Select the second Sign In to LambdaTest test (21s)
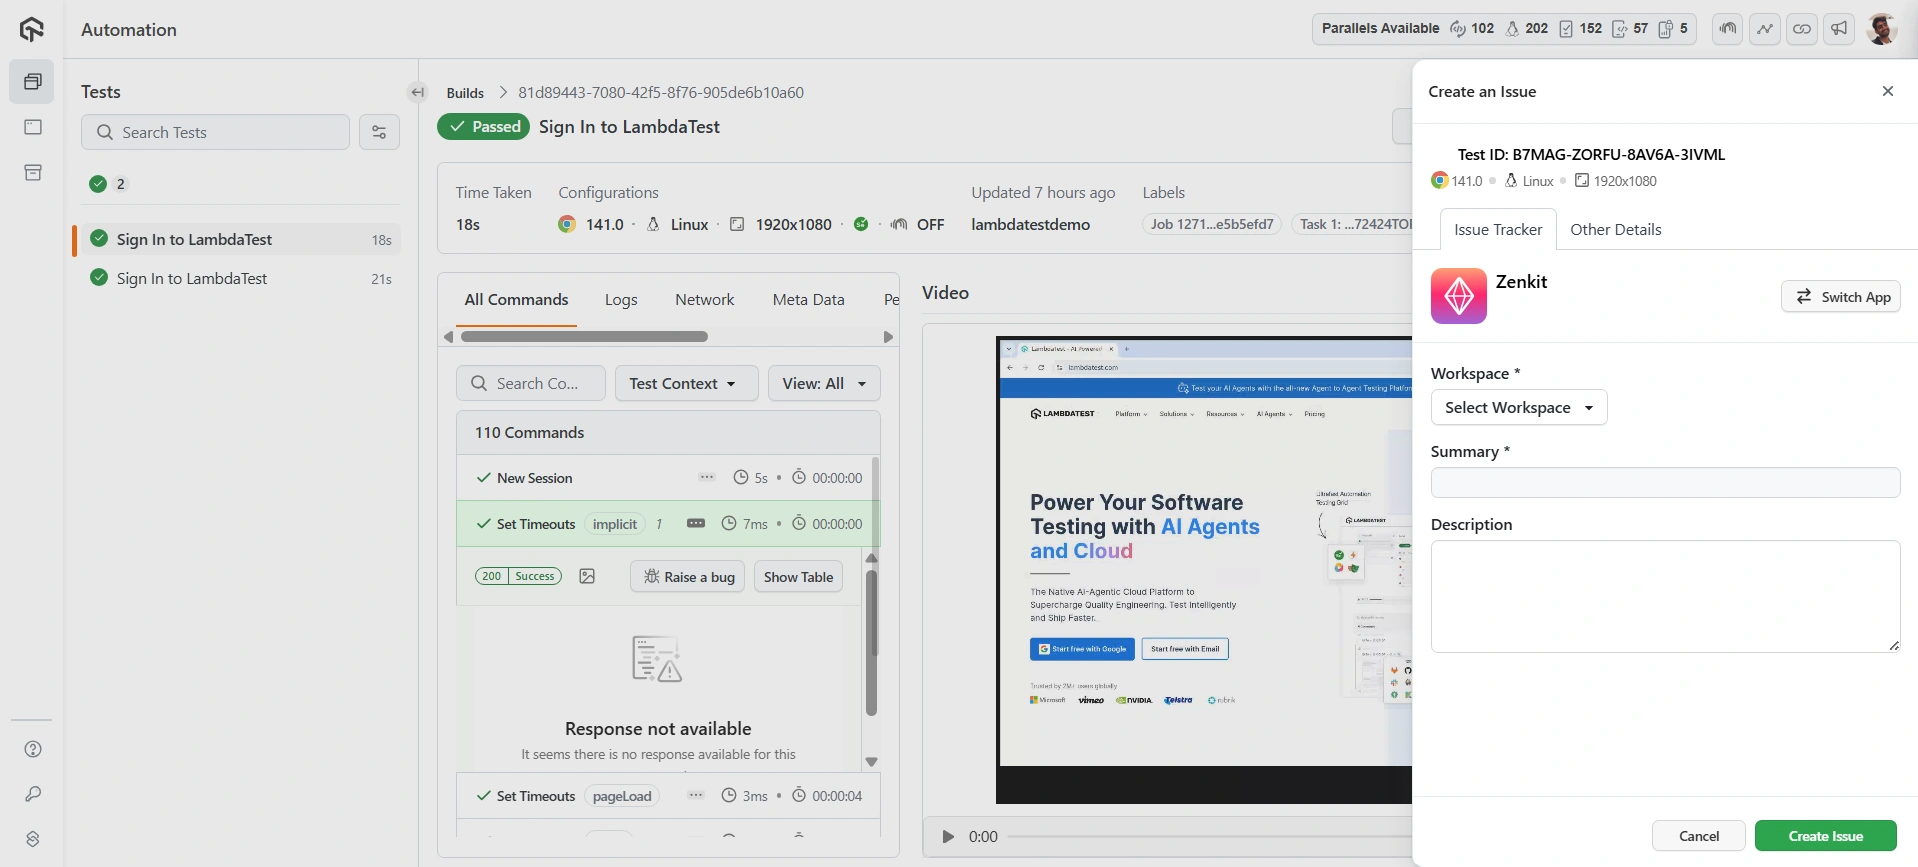This screenshot has height=867, width=1918. 192,278
